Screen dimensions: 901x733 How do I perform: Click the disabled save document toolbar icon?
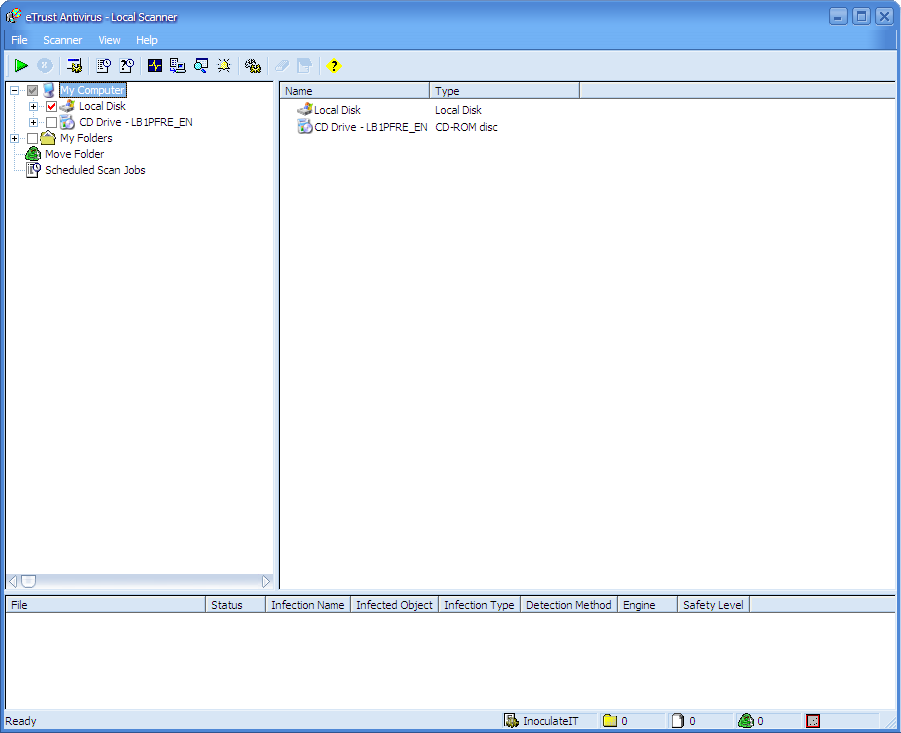point(305,66)
